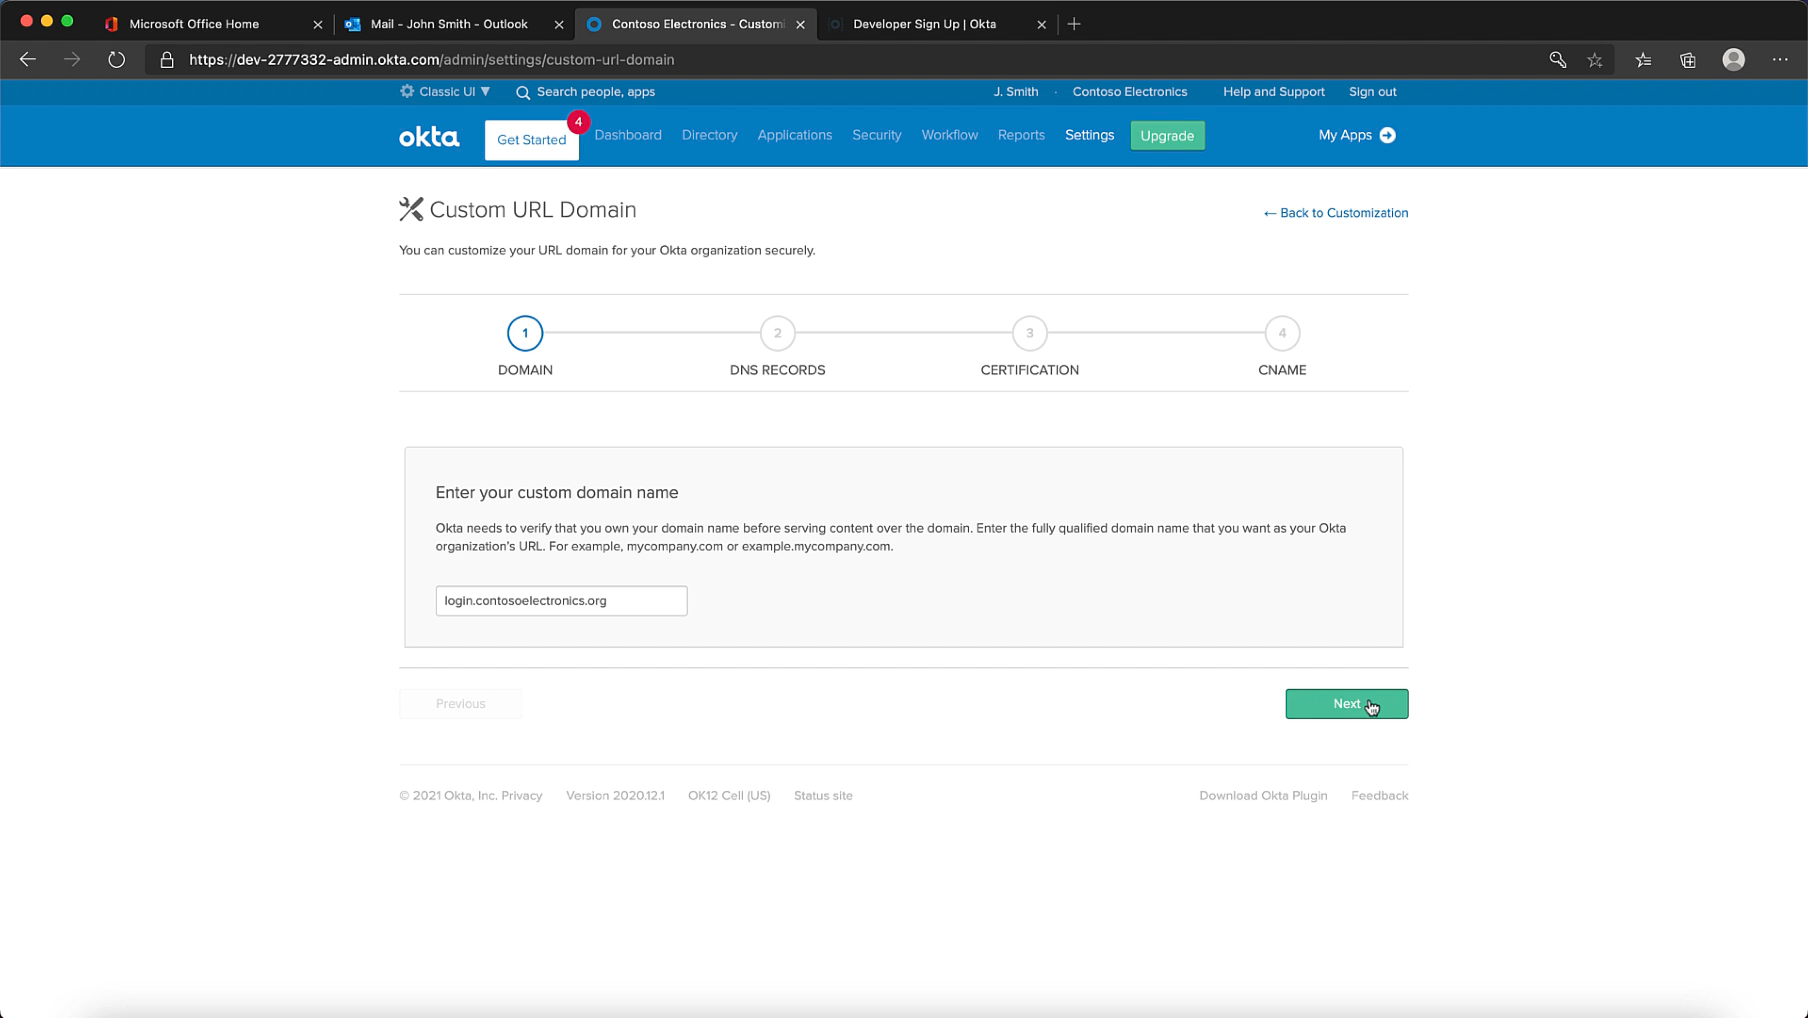Open Download Okta Plugin link
The width and height of the screenshot is (1808, 1018).
pos(1263,796)
